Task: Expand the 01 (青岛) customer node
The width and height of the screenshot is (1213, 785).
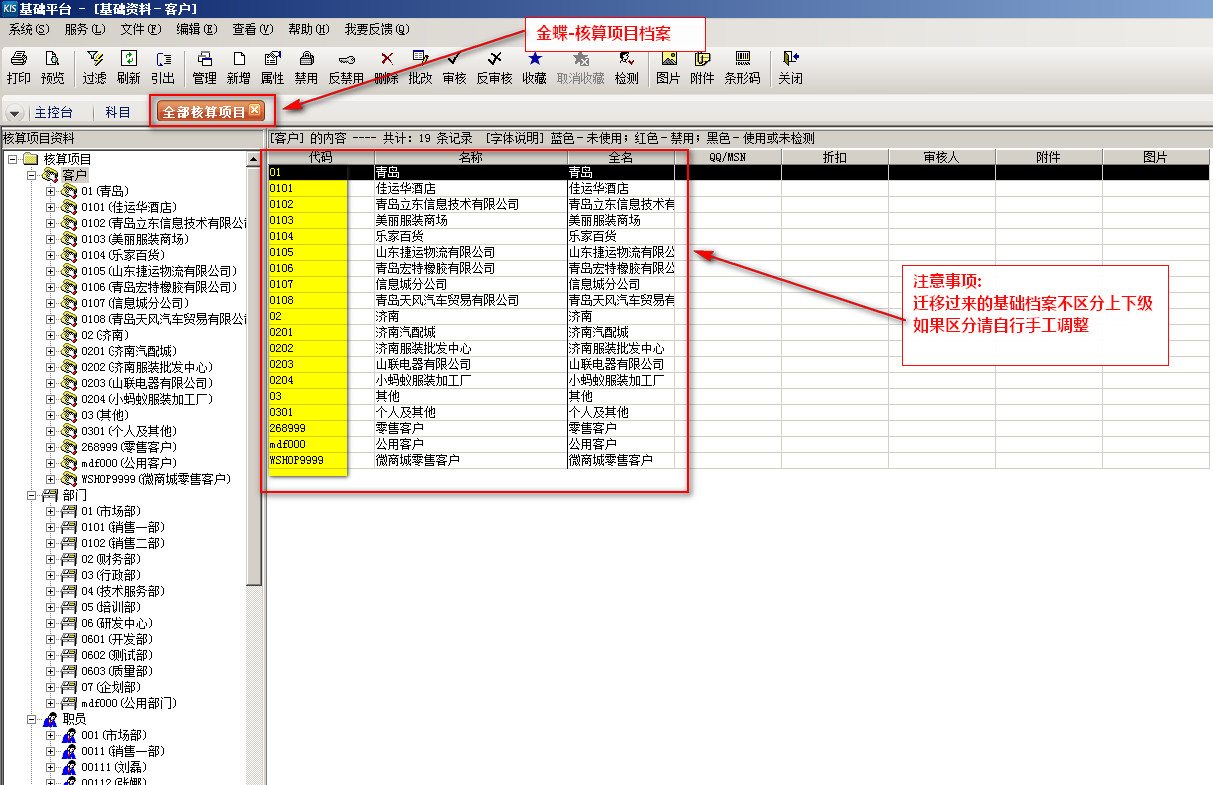Action: [51, 191]
